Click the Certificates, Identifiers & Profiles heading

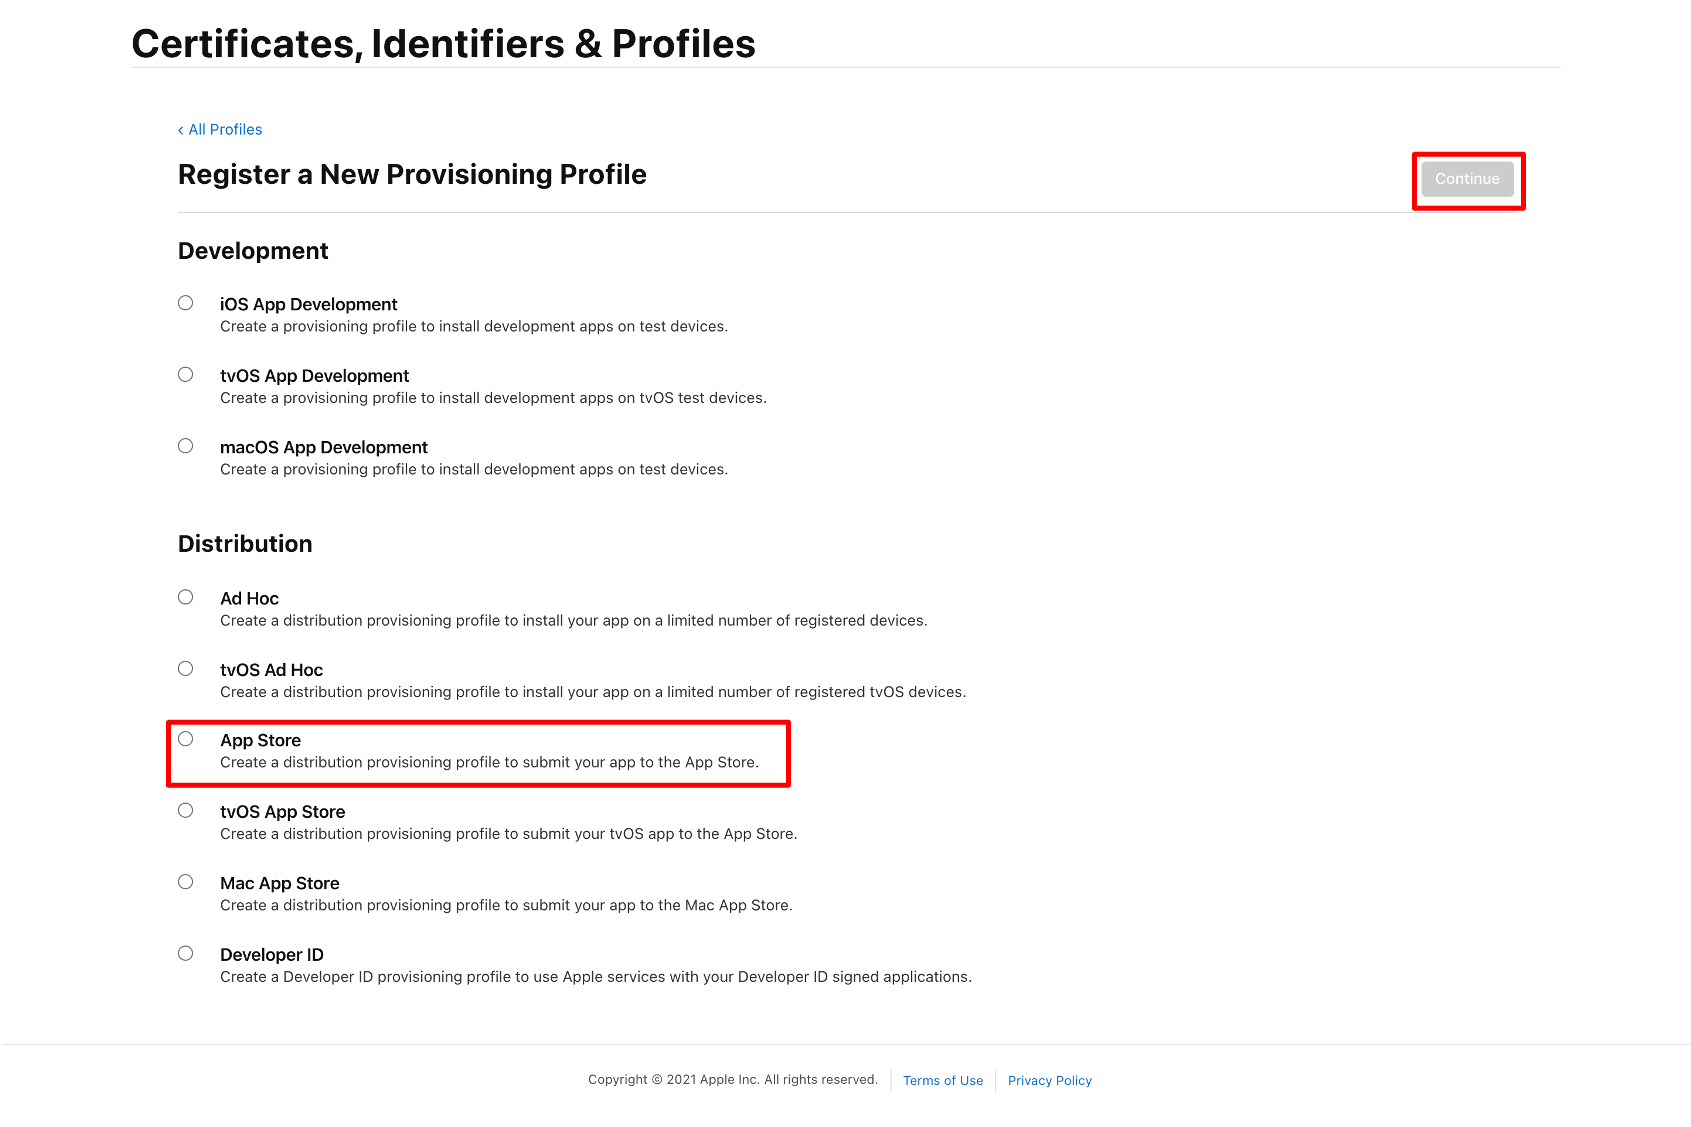[x=444, y=44]
